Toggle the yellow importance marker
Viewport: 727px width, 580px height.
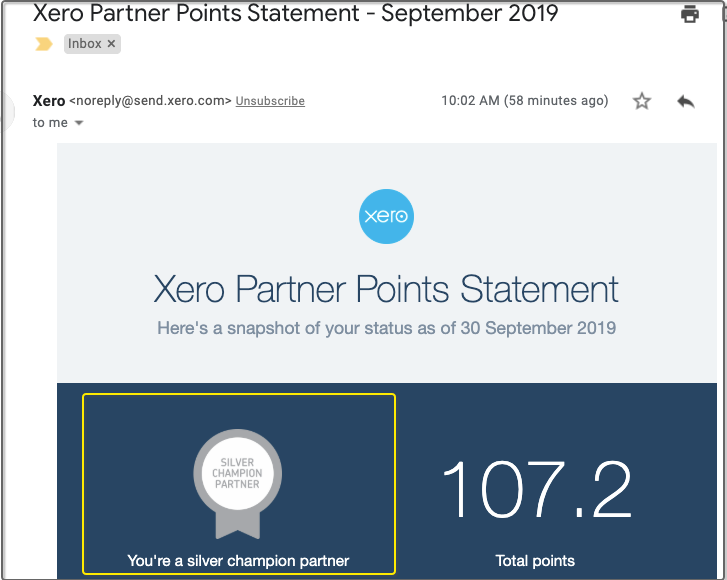44,44
